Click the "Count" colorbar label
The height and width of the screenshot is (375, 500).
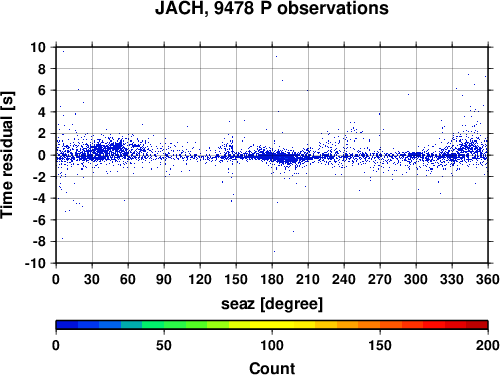pyautogui.click(x=272, y=368)
